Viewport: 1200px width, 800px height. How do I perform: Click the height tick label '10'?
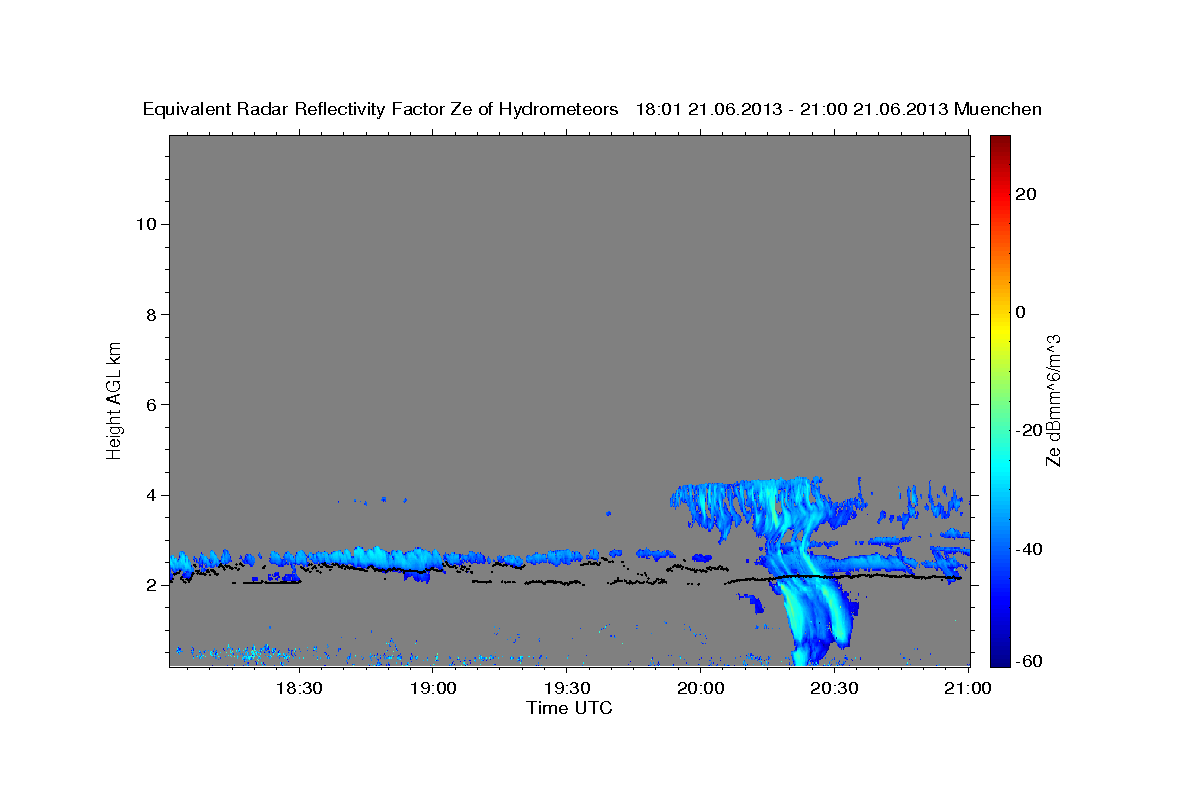pyautogui.click(x=145, y=224)
